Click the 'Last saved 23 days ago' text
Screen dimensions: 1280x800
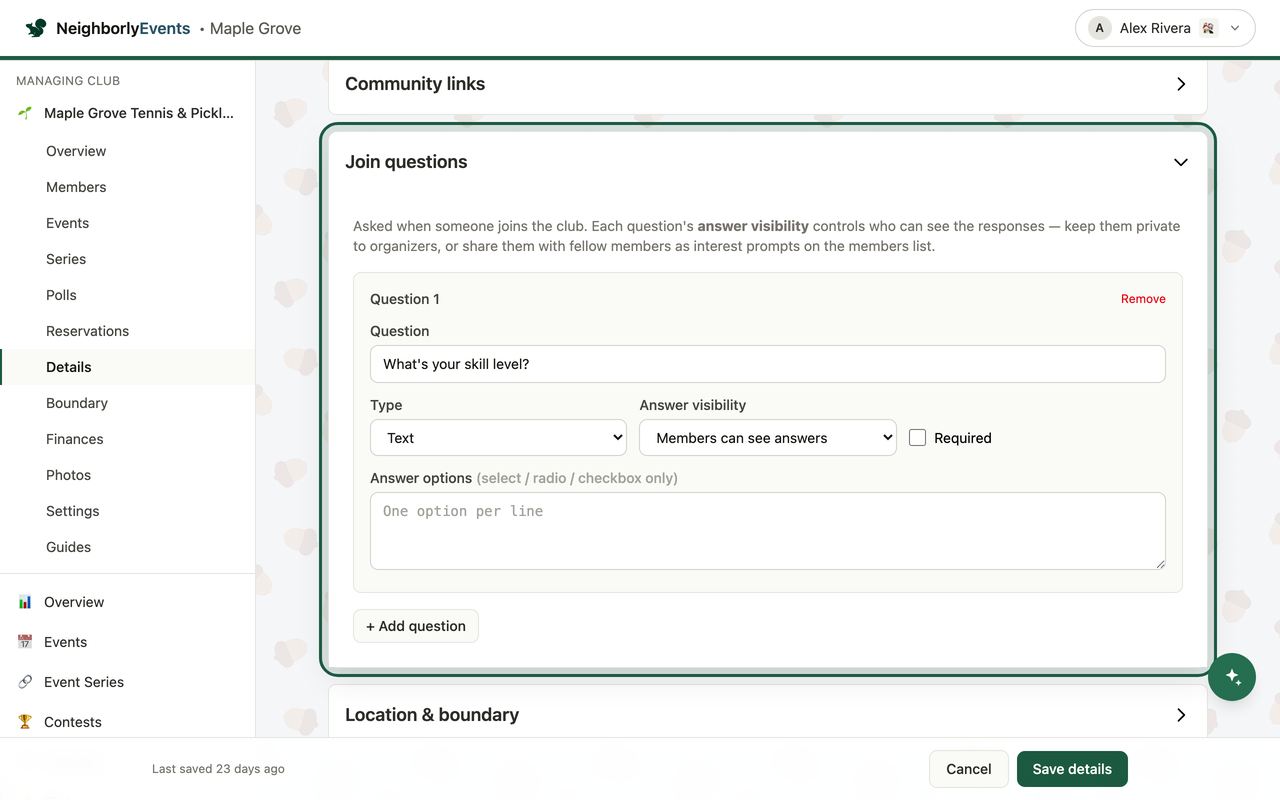[x=218, y=769]
